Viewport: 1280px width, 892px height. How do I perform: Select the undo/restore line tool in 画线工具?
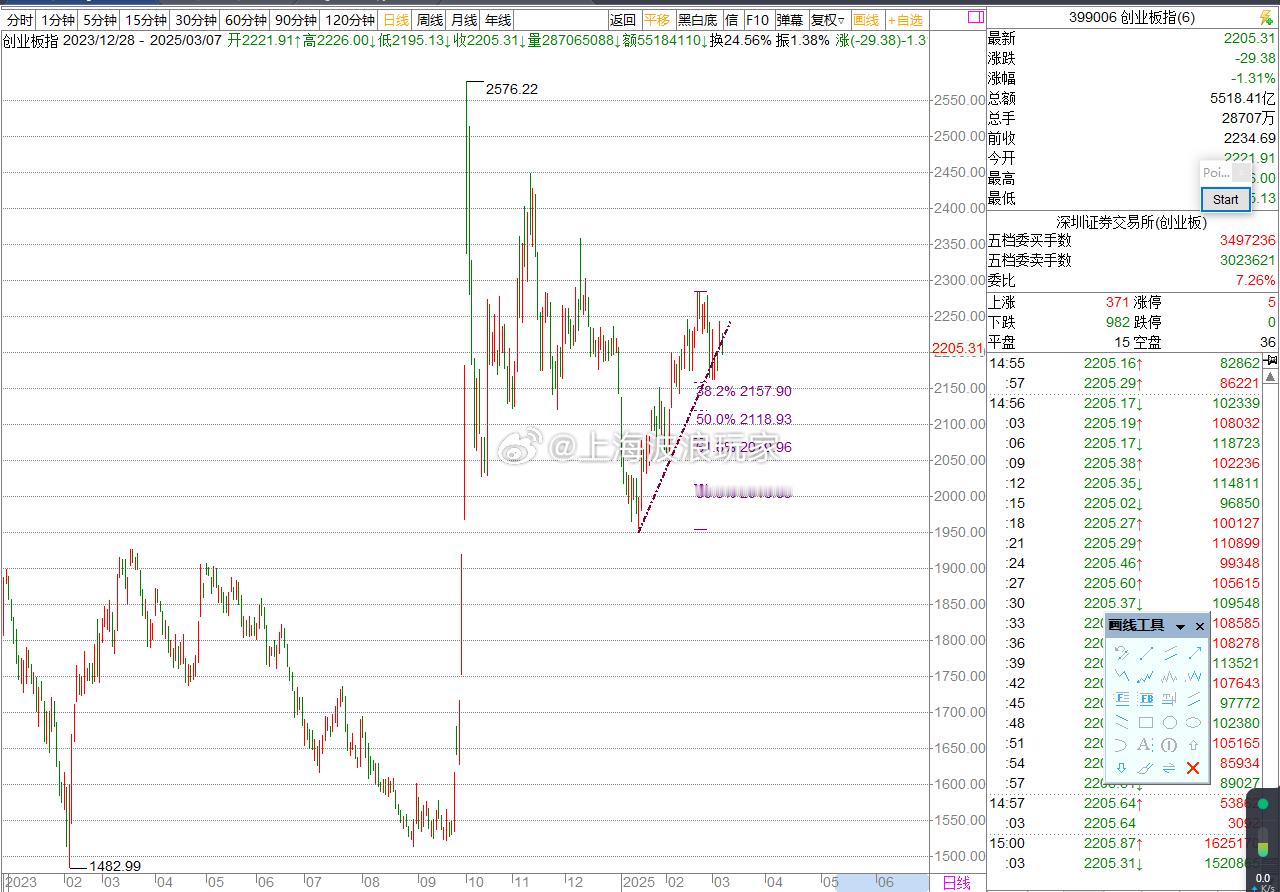point(1122,653)
